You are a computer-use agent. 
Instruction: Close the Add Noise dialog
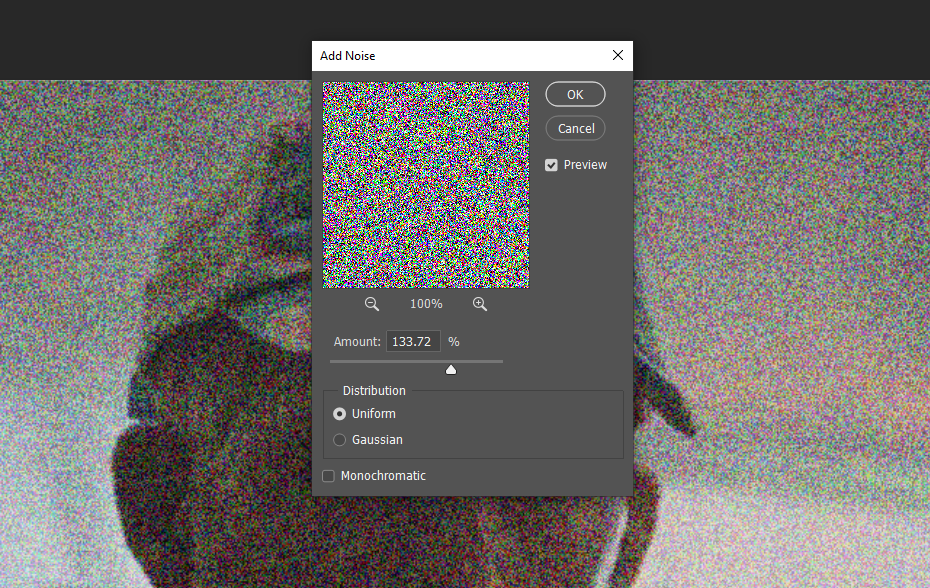(x=617, y=55)
